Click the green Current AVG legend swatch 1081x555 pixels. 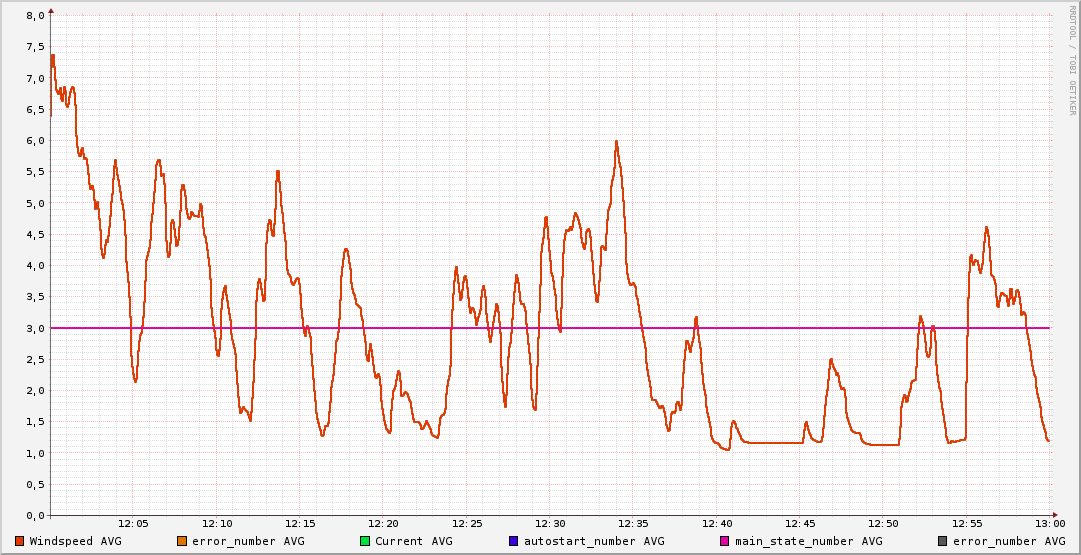[x=365, y=541]
